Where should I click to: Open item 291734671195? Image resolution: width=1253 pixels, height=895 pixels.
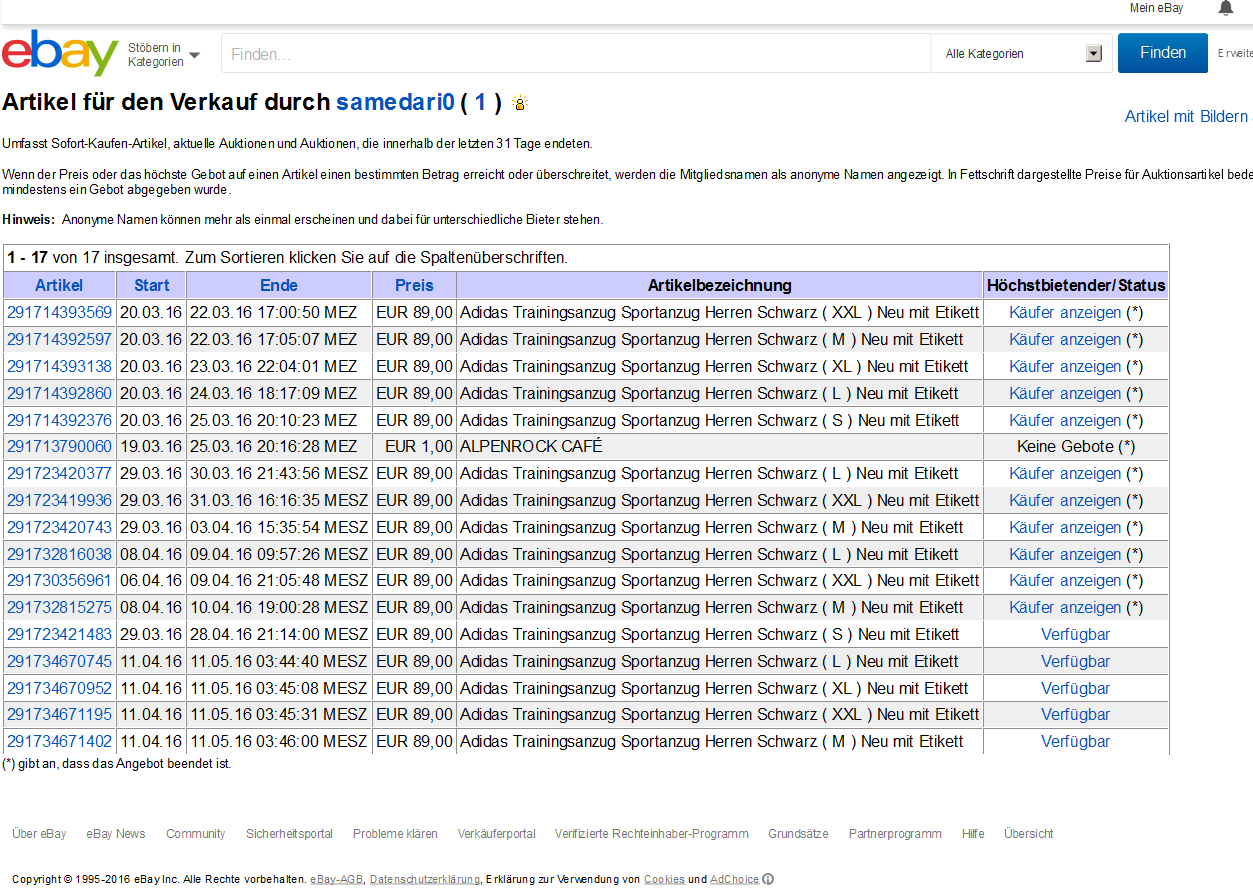pos(60,714)
